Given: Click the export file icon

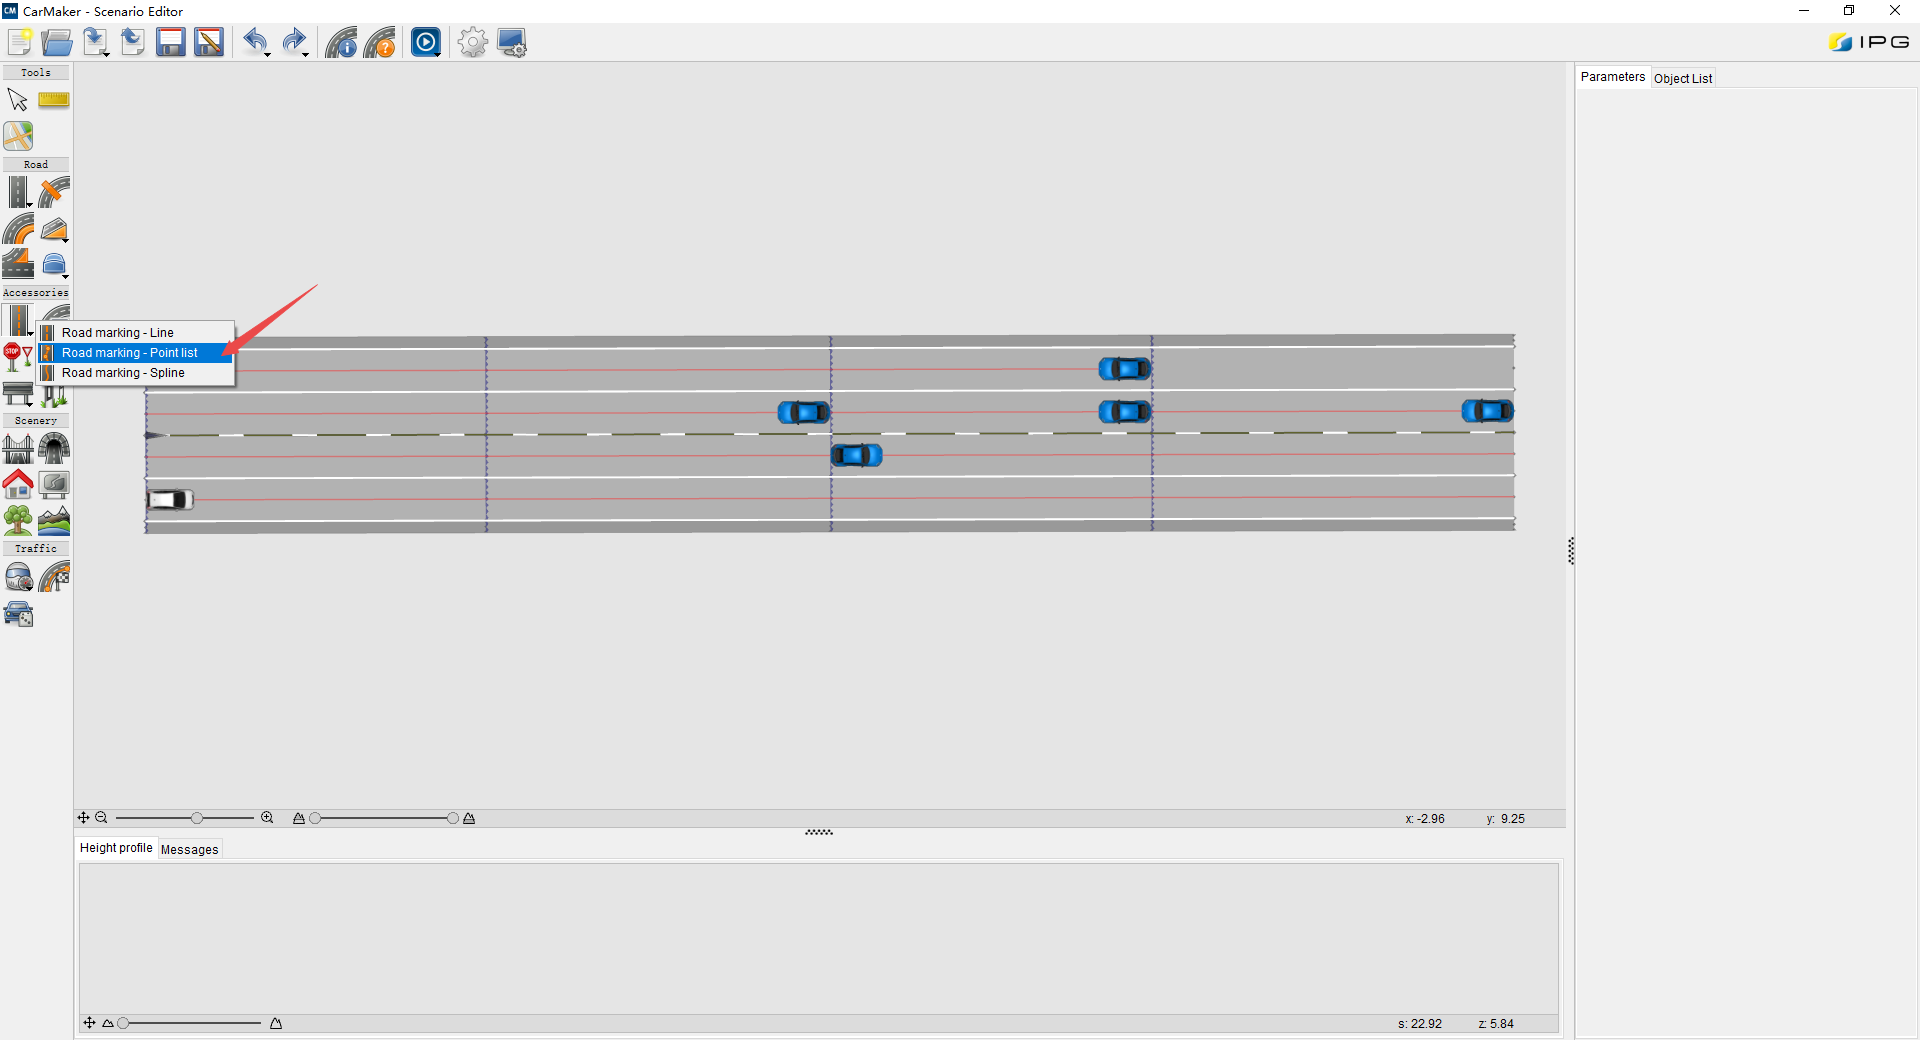Looking at the screenshot, I should click(133, 43).
